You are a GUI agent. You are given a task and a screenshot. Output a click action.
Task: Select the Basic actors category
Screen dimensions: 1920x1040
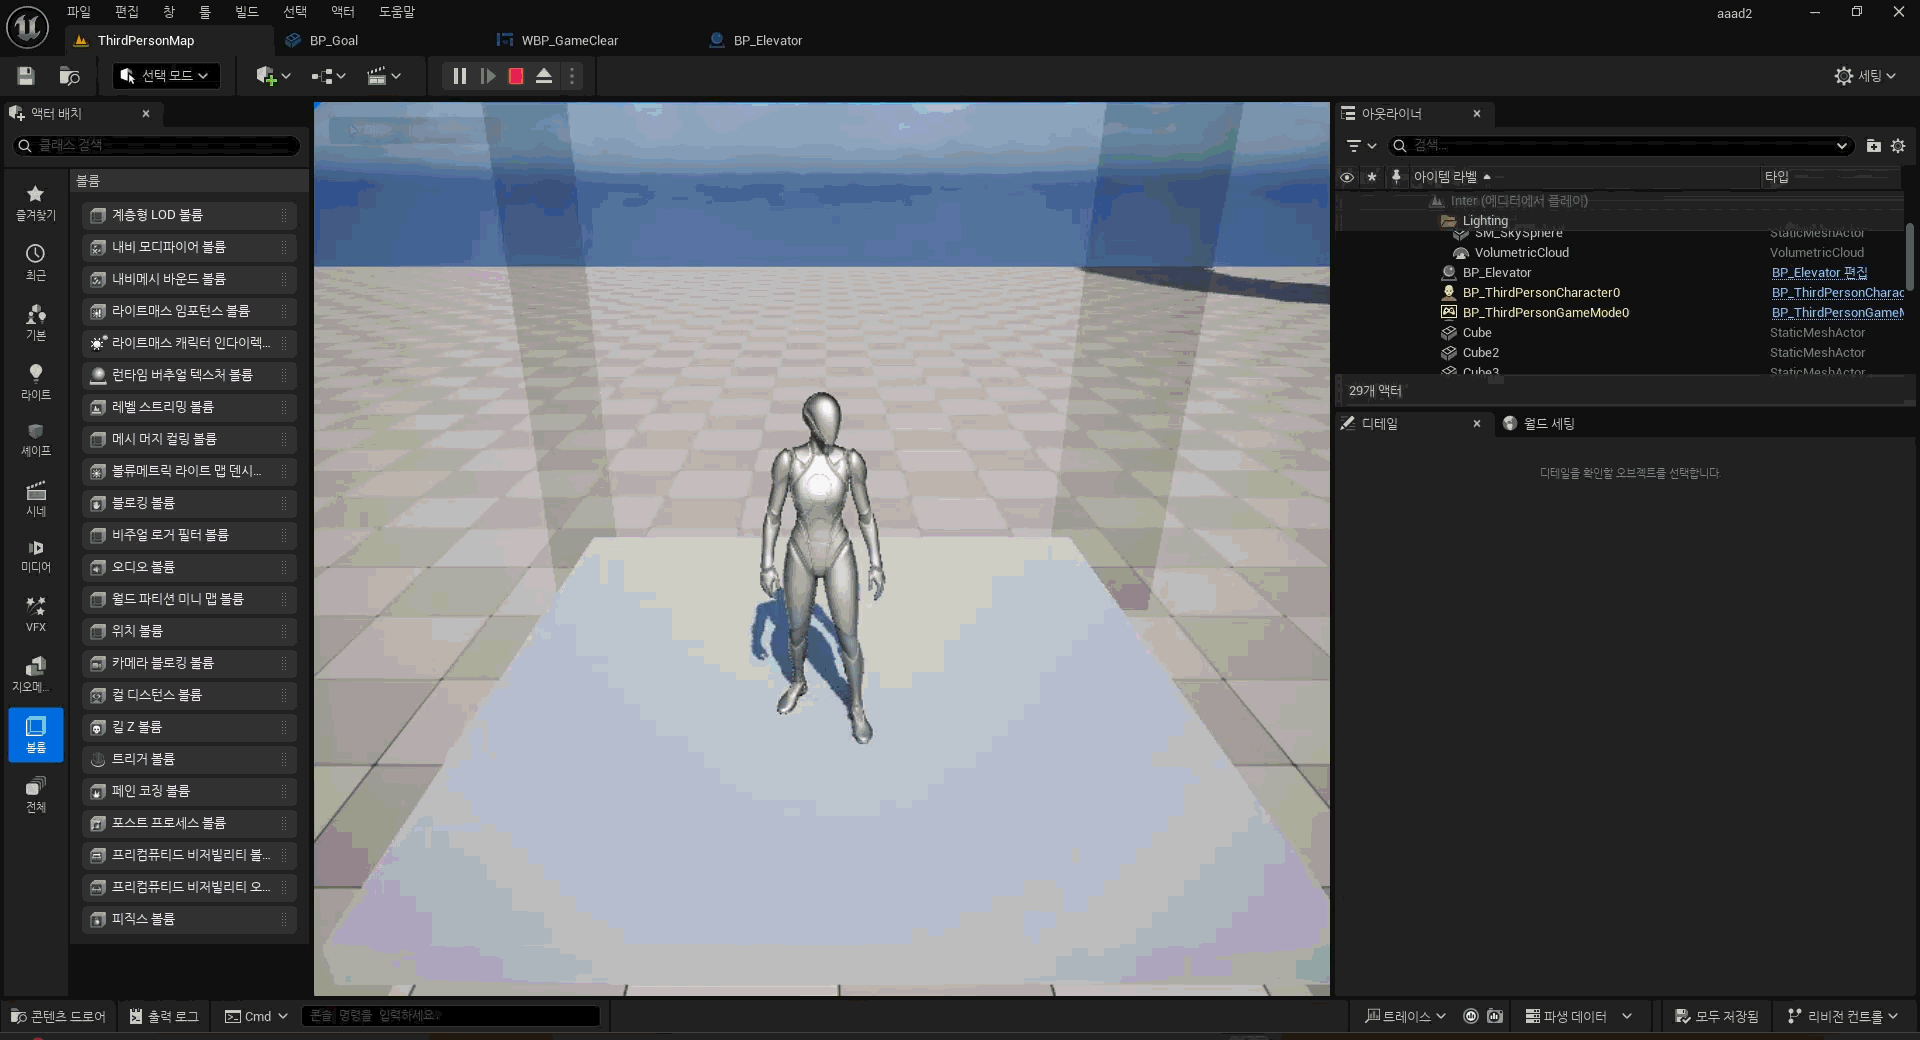pos(35,322)
